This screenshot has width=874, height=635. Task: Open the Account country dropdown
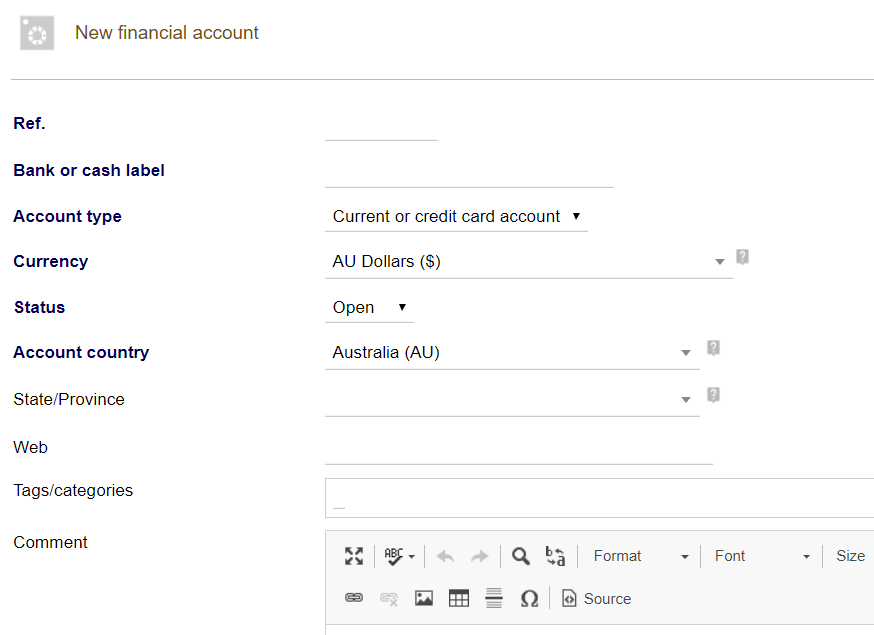512,352
